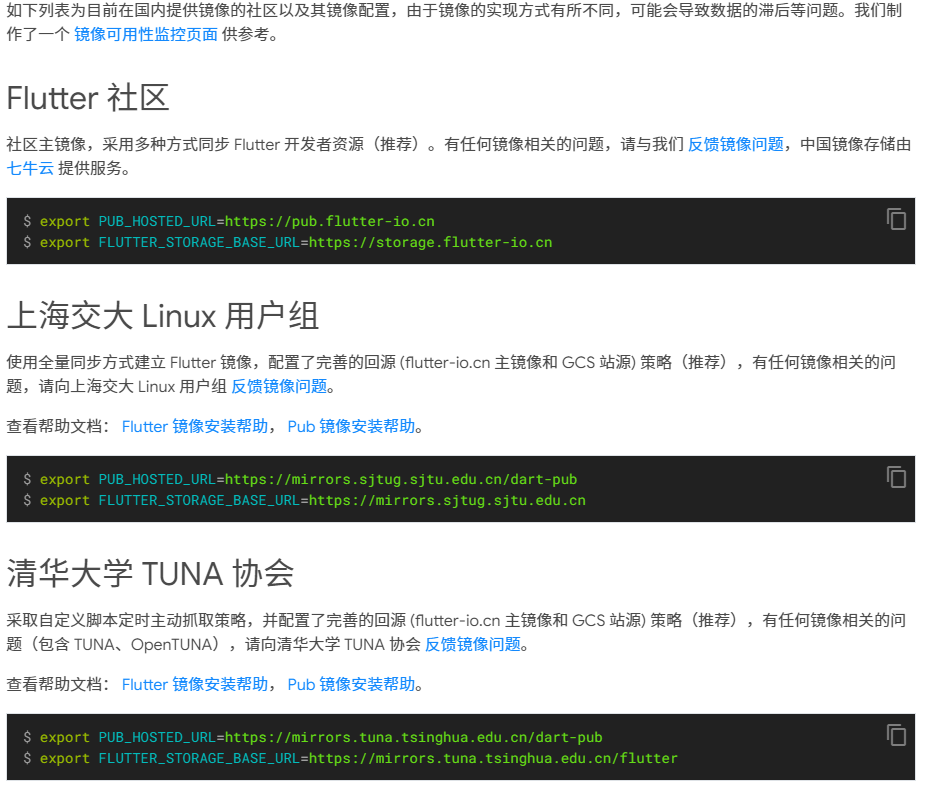Click the 上海交大 Linux 用户组 heading

pos(162,315)
